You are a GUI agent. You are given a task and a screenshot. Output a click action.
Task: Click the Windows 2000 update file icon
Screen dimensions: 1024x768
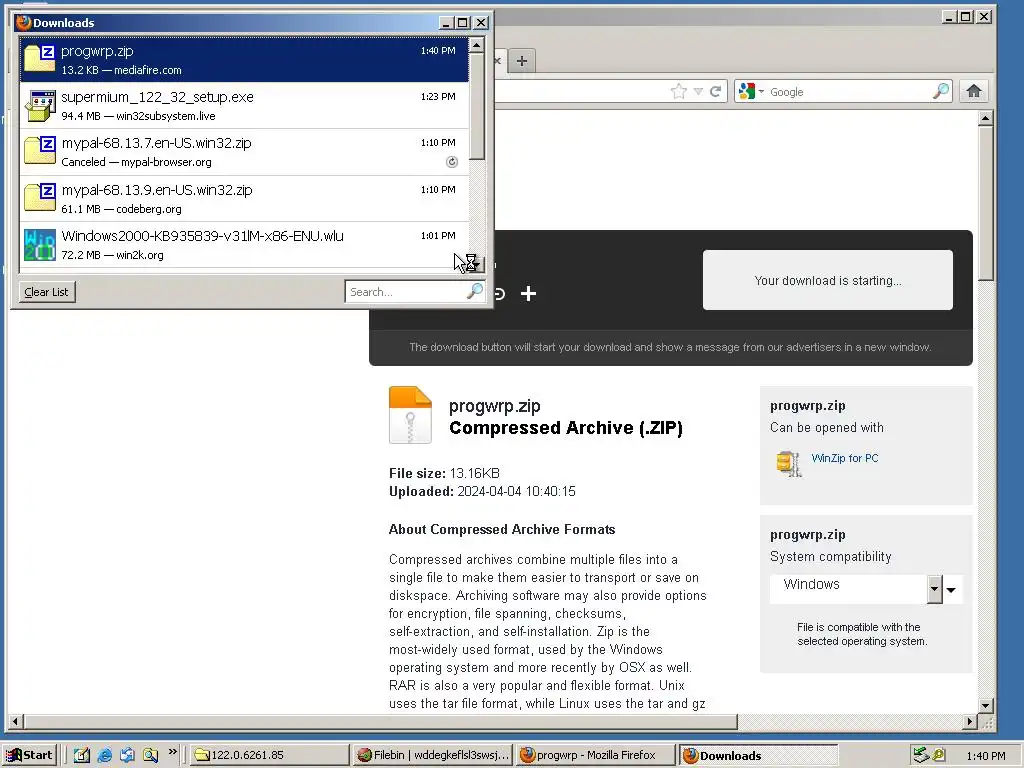40,244
